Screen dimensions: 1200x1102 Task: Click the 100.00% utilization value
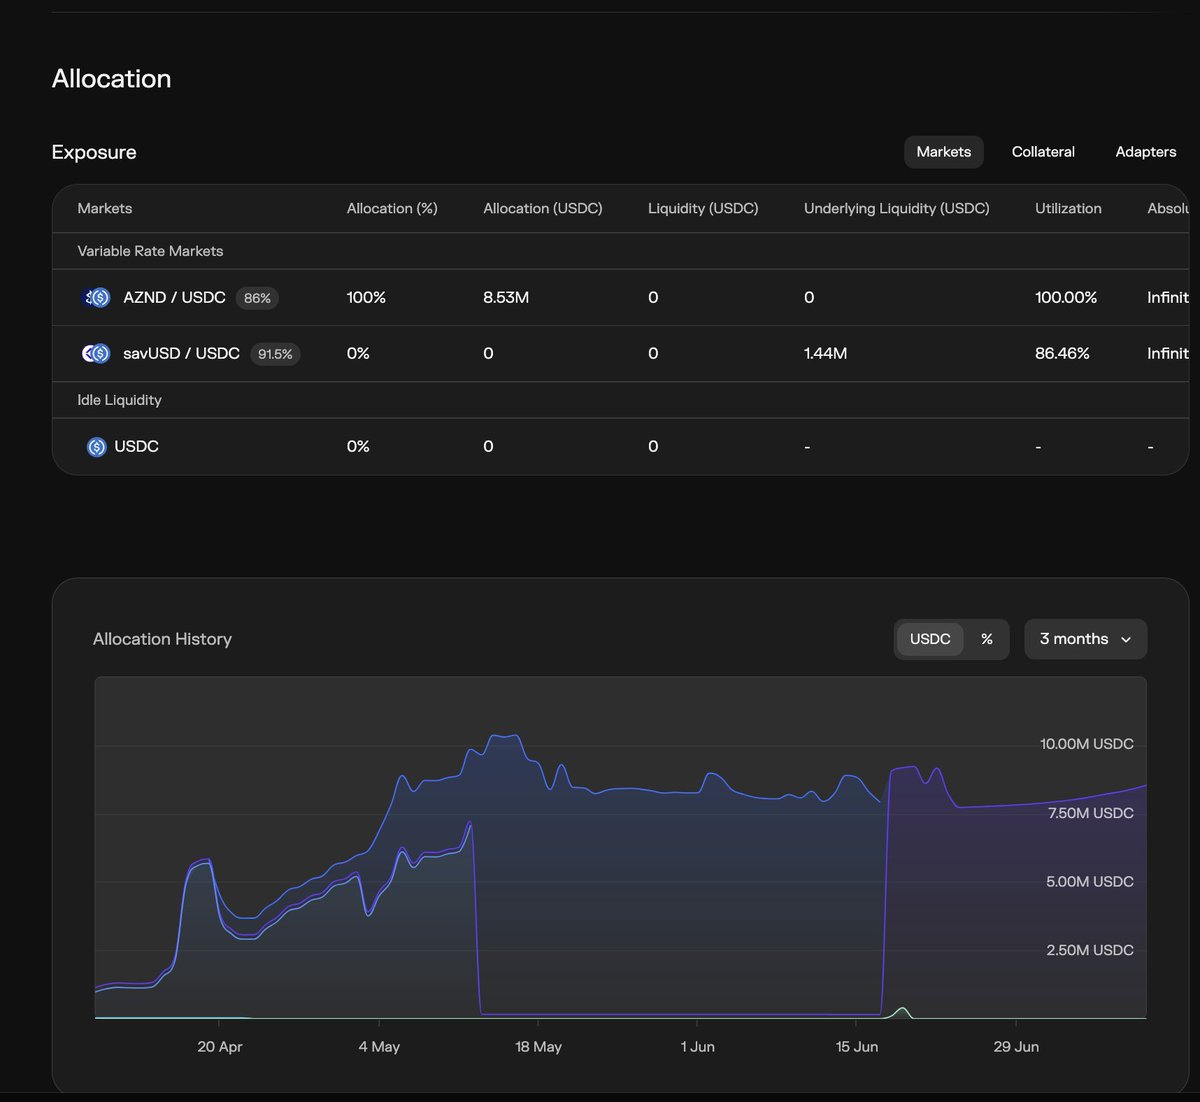1066,297
